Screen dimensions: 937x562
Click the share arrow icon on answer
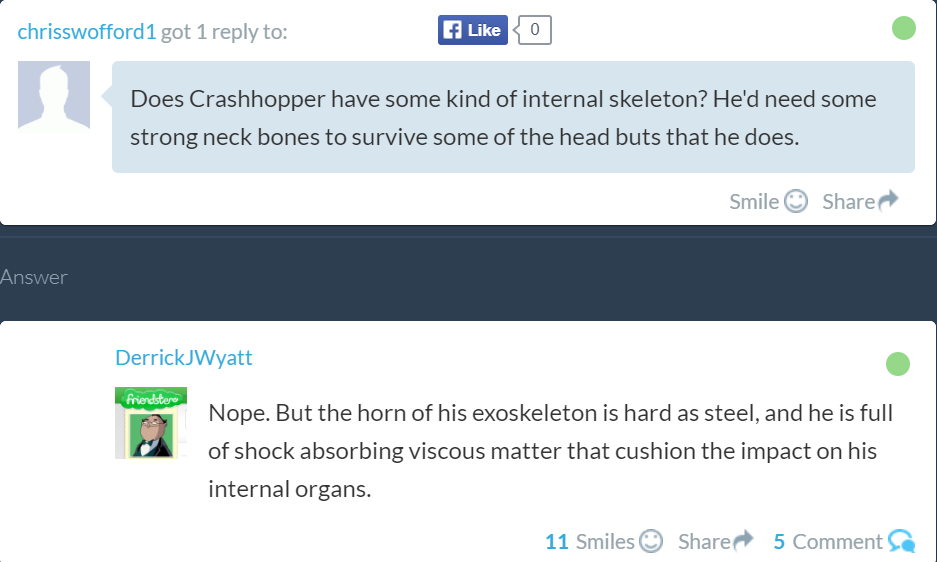tap(743, 541)
